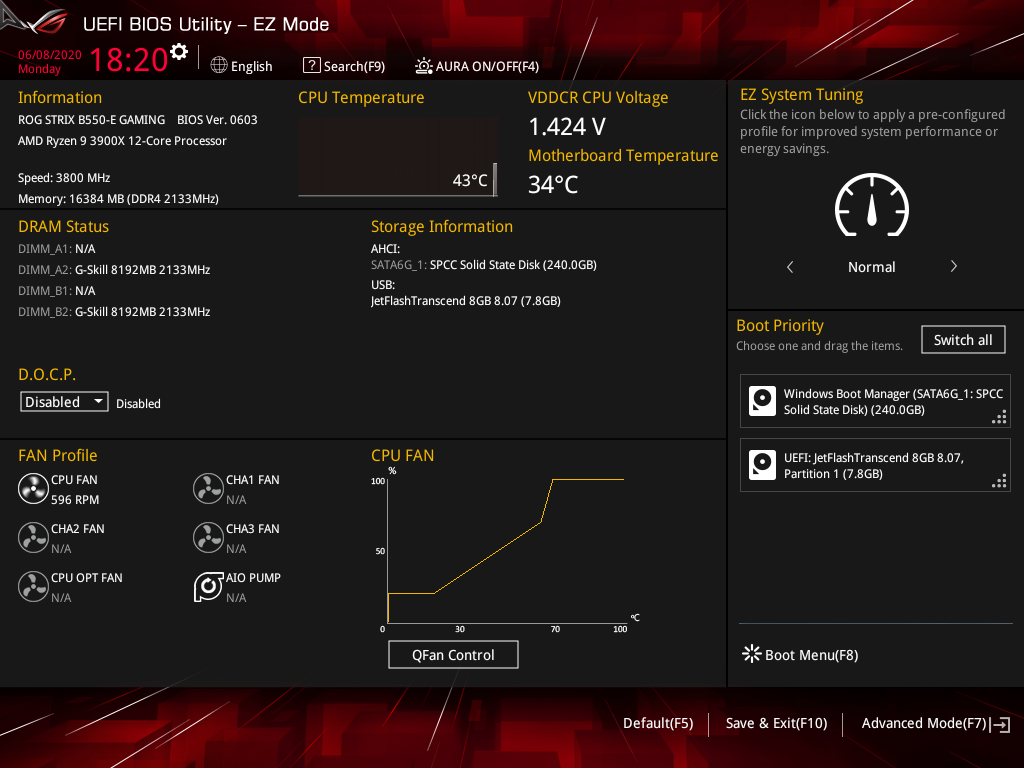Viewport: 1024px width, 768px height.
Task: Switch to Advanced Mode(F7)
Action: [924, 723]
